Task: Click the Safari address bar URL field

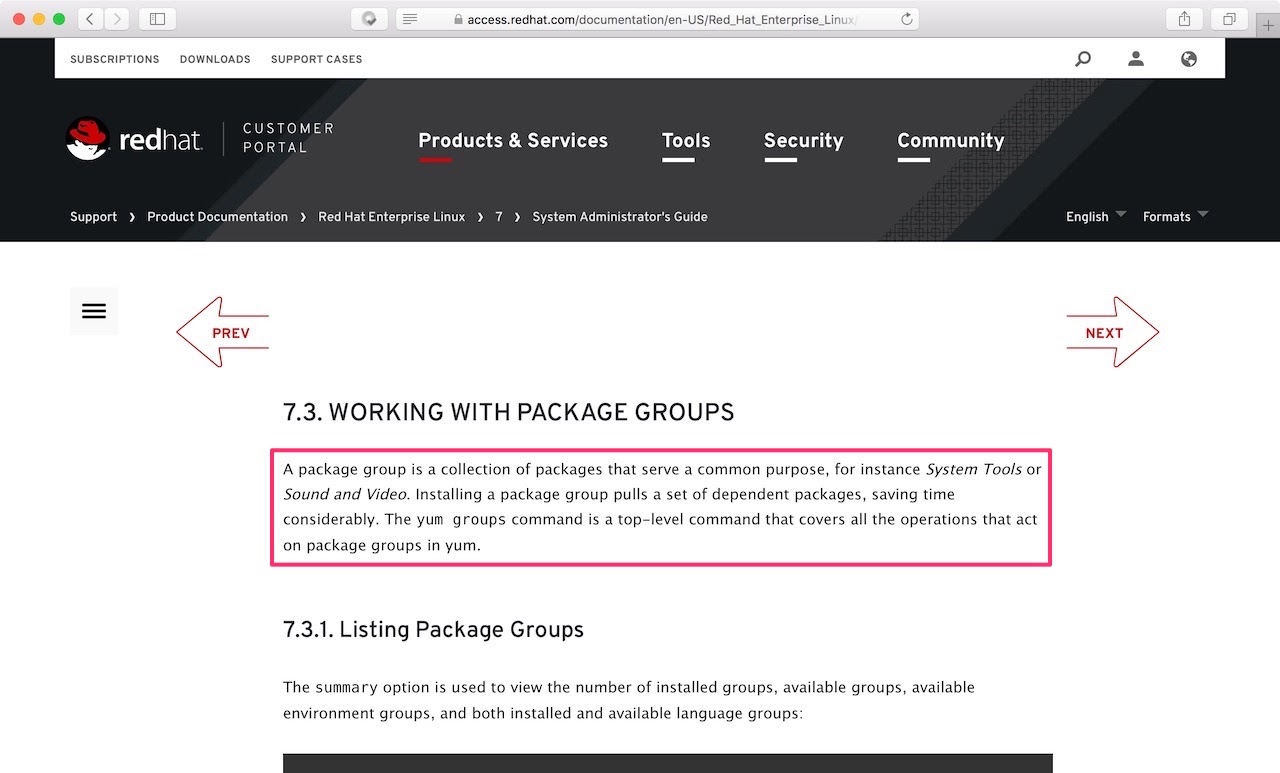Action: 657,19
